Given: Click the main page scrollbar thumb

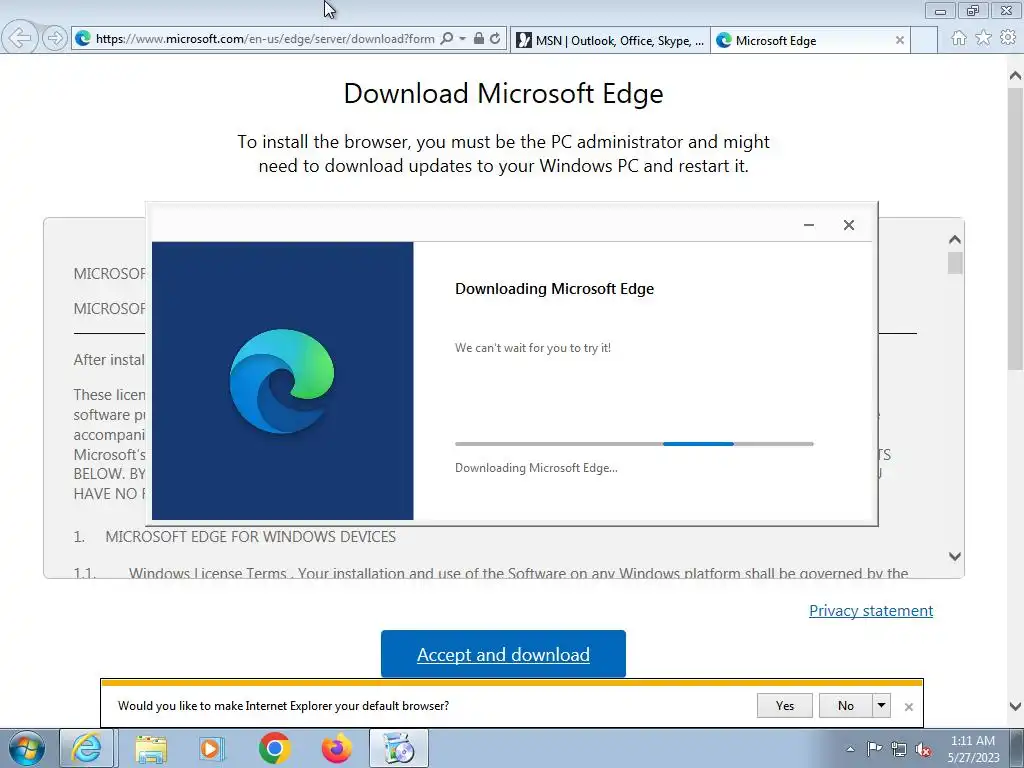Looking at the screenshot, I should 1016,229.
